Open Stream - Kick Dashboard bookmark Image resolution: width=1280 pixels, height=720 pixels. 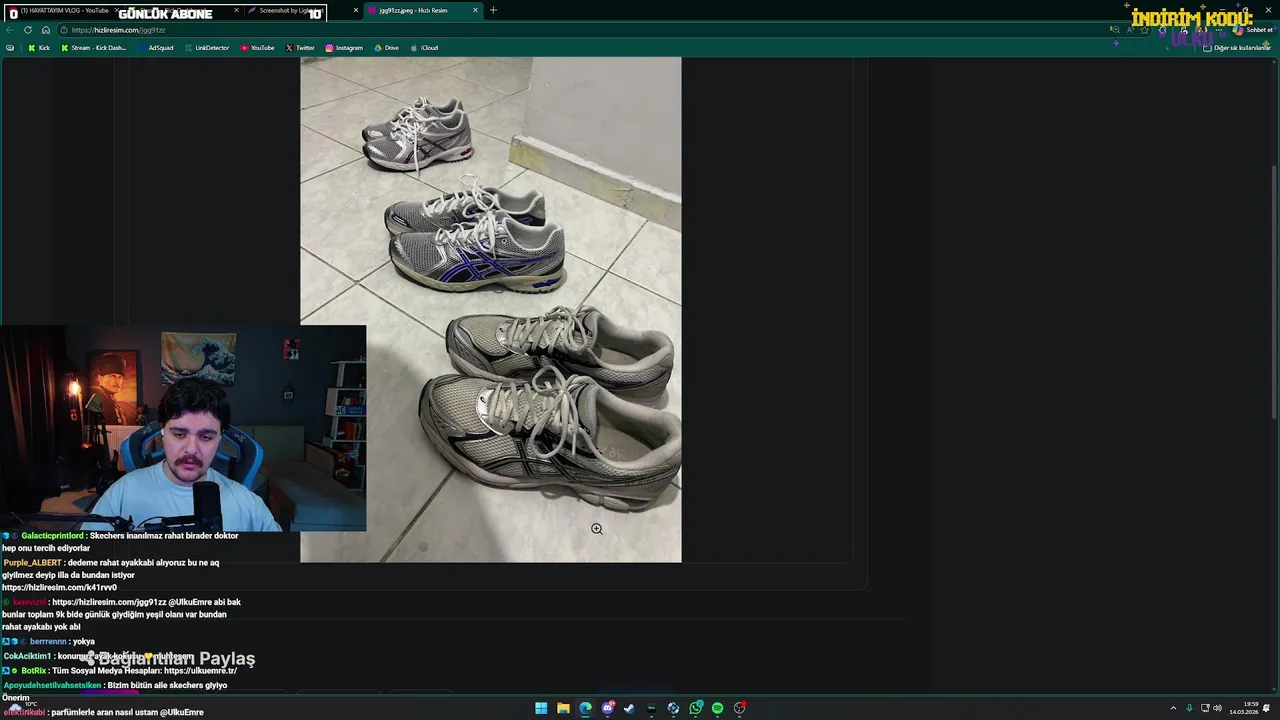94,48
